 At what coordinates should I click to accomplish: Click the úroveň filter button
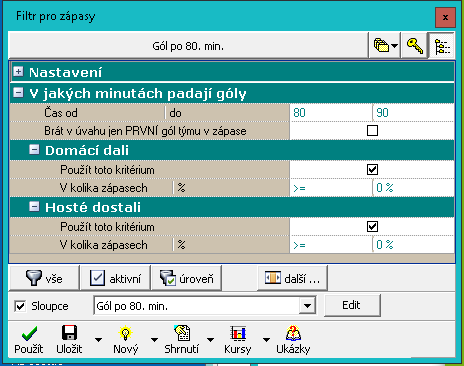click(187, 278)
